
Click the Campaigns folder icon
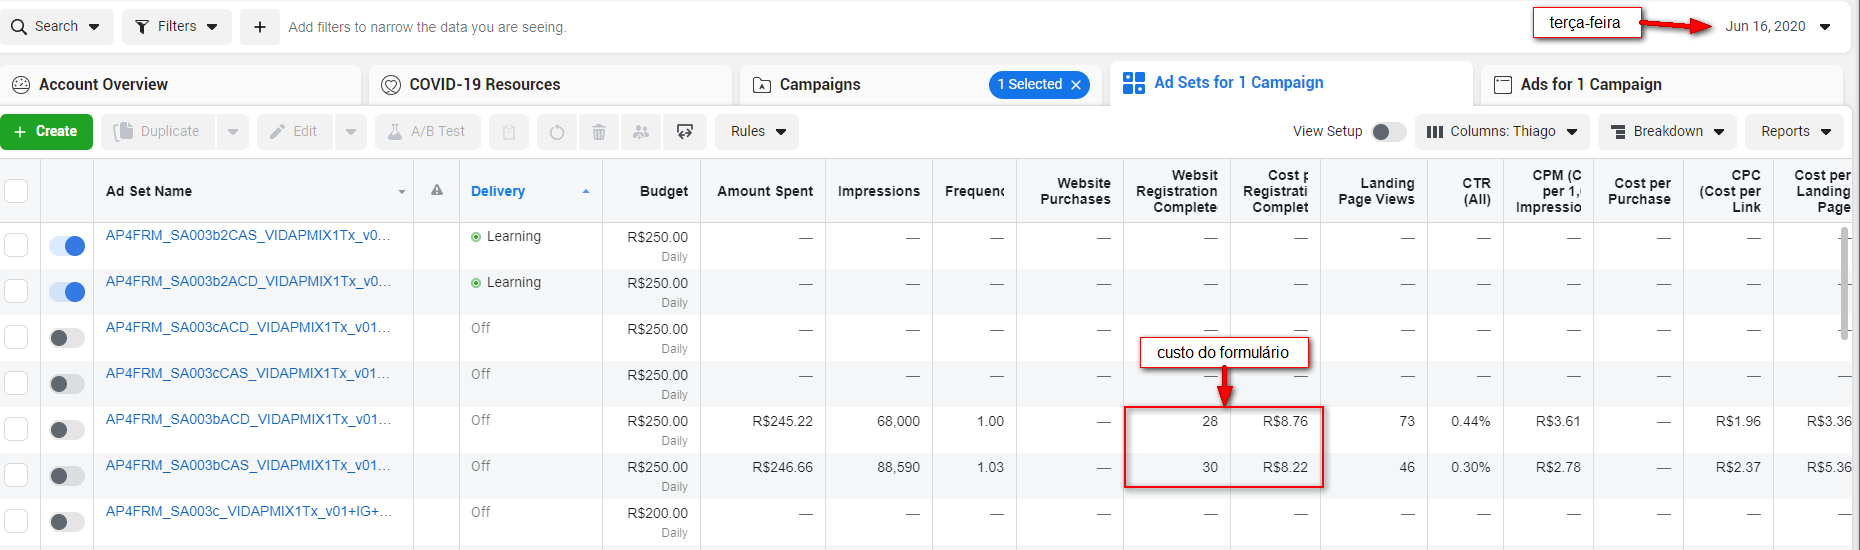point(762,85)
